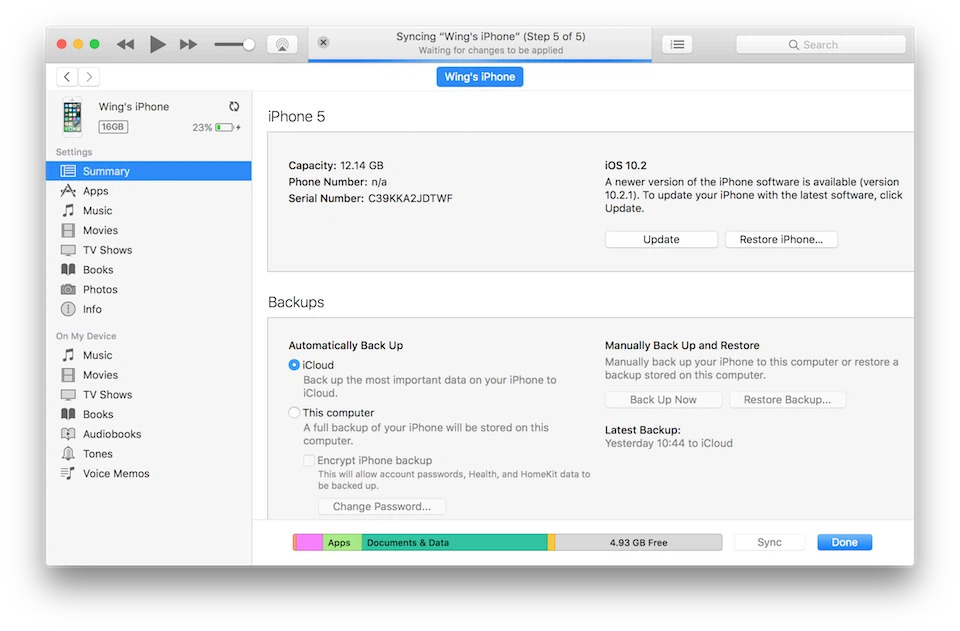Open Photos in the sidebar

click(149, 289)
